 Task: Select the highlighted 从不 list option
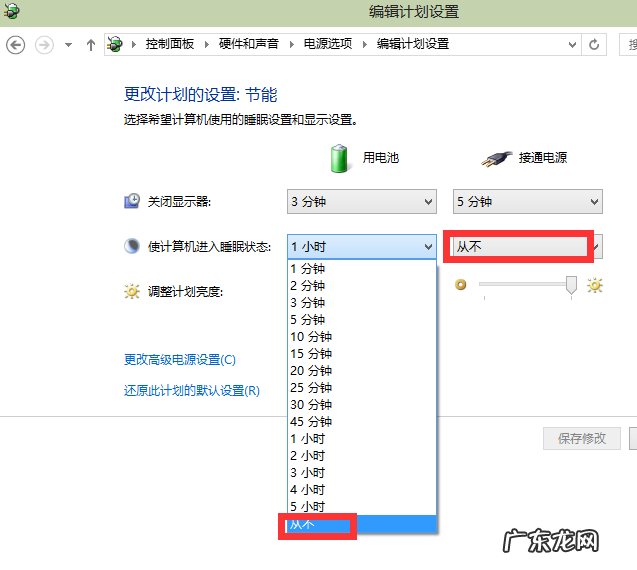point(362,524)
